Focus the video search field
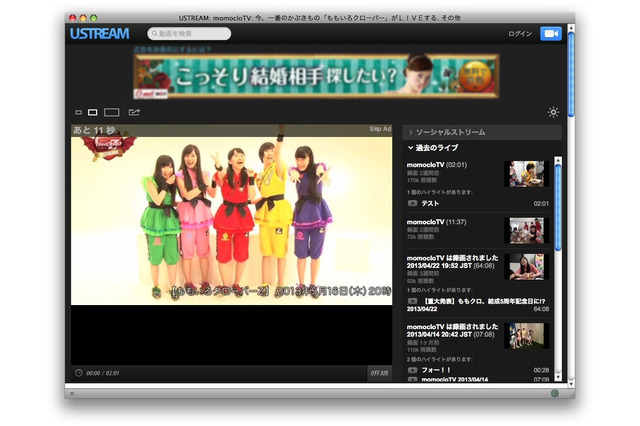640x426 pixels. point(189,33)
